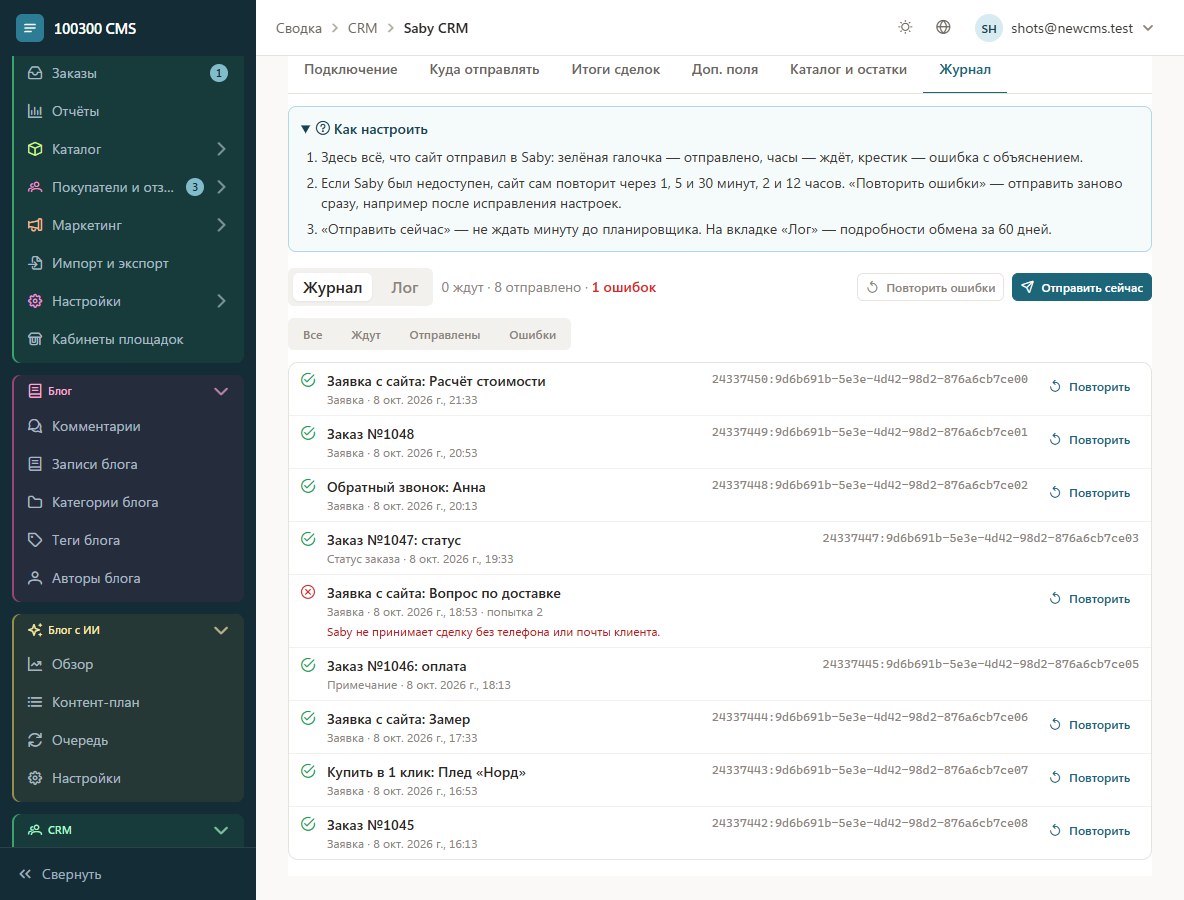Toggle the light theme sun icon
This screenshot has width=1184, height=900.
905,28
